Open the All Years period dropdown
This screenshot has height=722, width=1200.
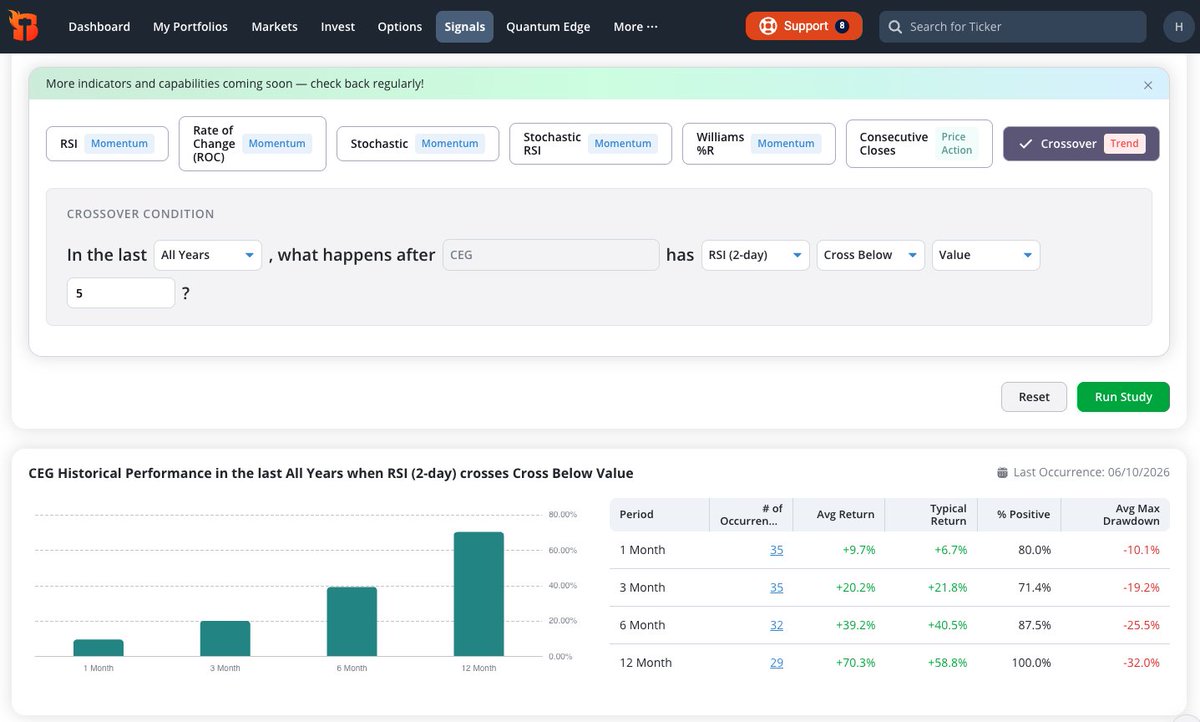[208, 255]
